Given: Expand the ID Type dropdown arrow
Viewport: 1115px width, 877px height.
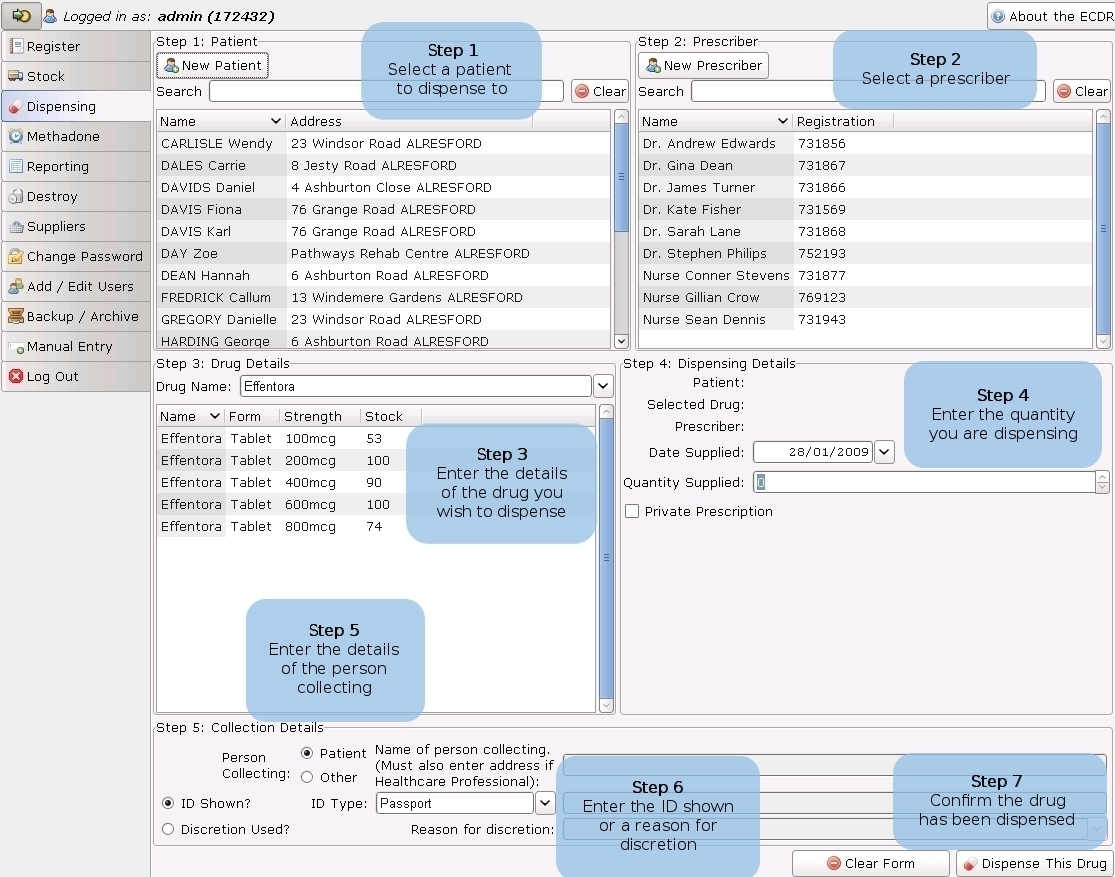Looking at the screenshot, I should [545, 803].
